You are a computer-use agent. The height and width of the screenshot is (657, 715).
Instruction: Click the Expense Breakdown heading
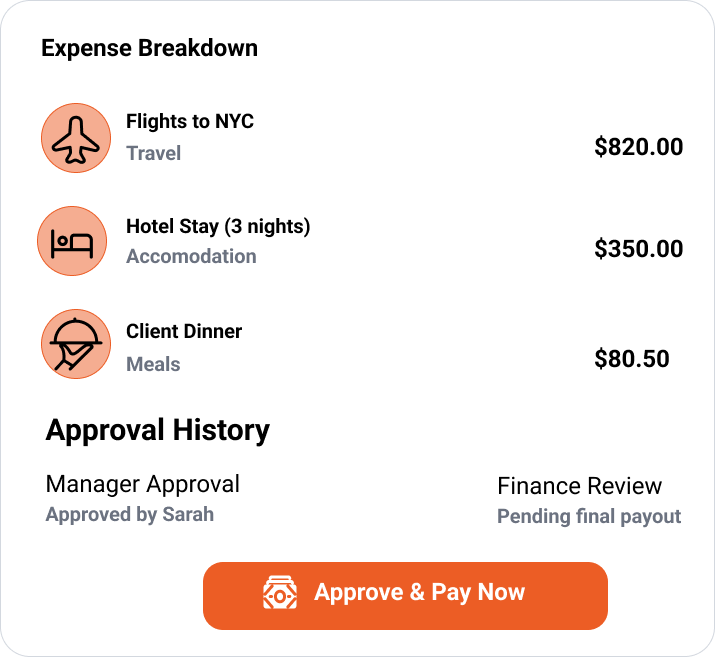pos(149,48)
